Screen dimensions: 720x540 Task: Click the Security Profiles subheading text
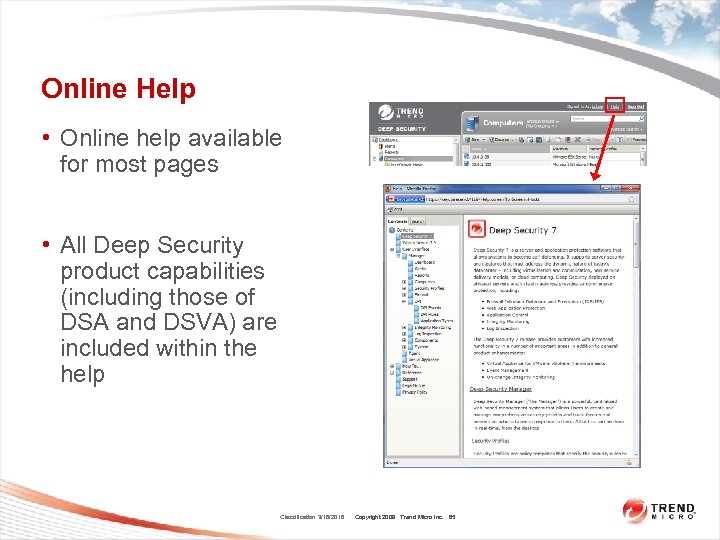click(x=490, y=441)
